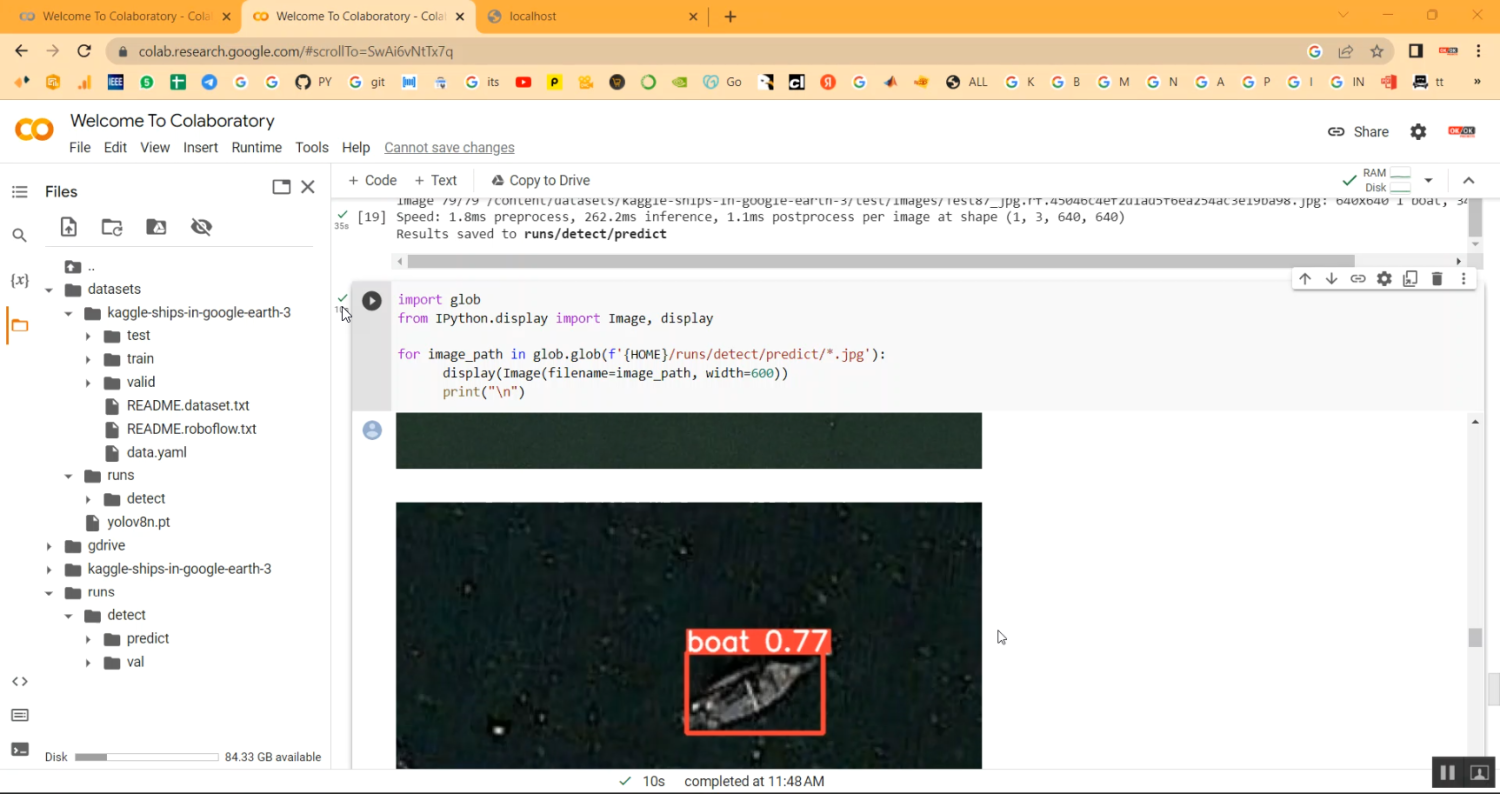Image resolution: width=1500 pixels, height=794 pixels.
Task: Click Copy to Drive
Action: [x=541, y=180]
